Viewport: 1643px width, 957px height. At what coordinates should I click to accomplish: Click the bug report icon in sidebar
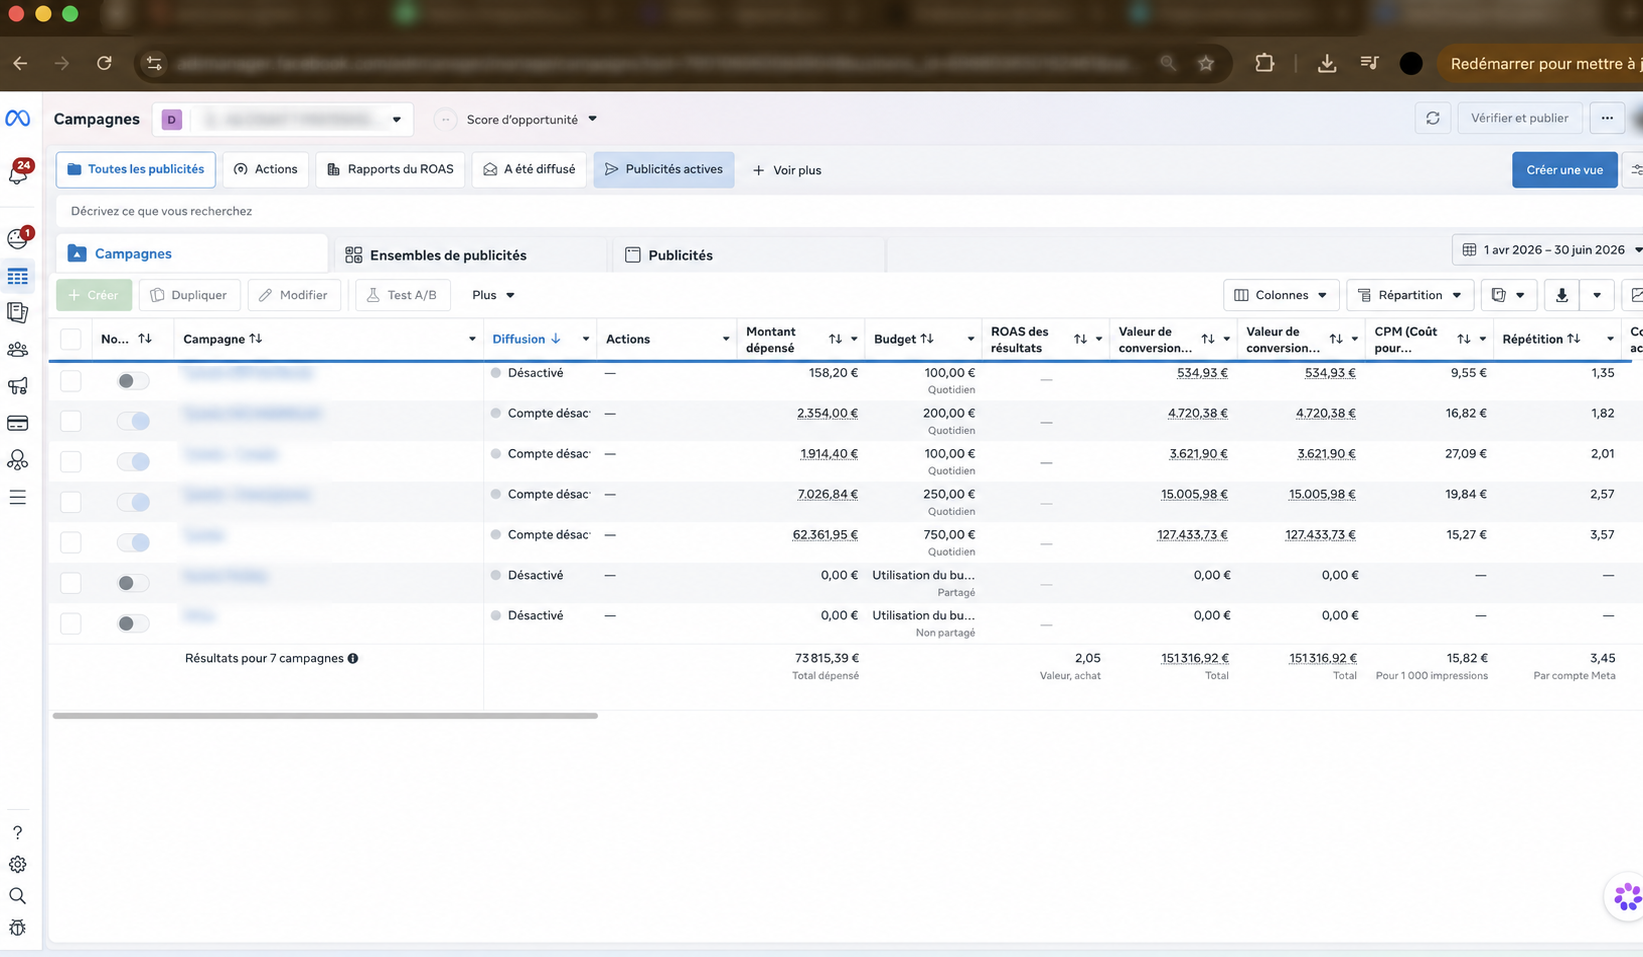[18, 928]
